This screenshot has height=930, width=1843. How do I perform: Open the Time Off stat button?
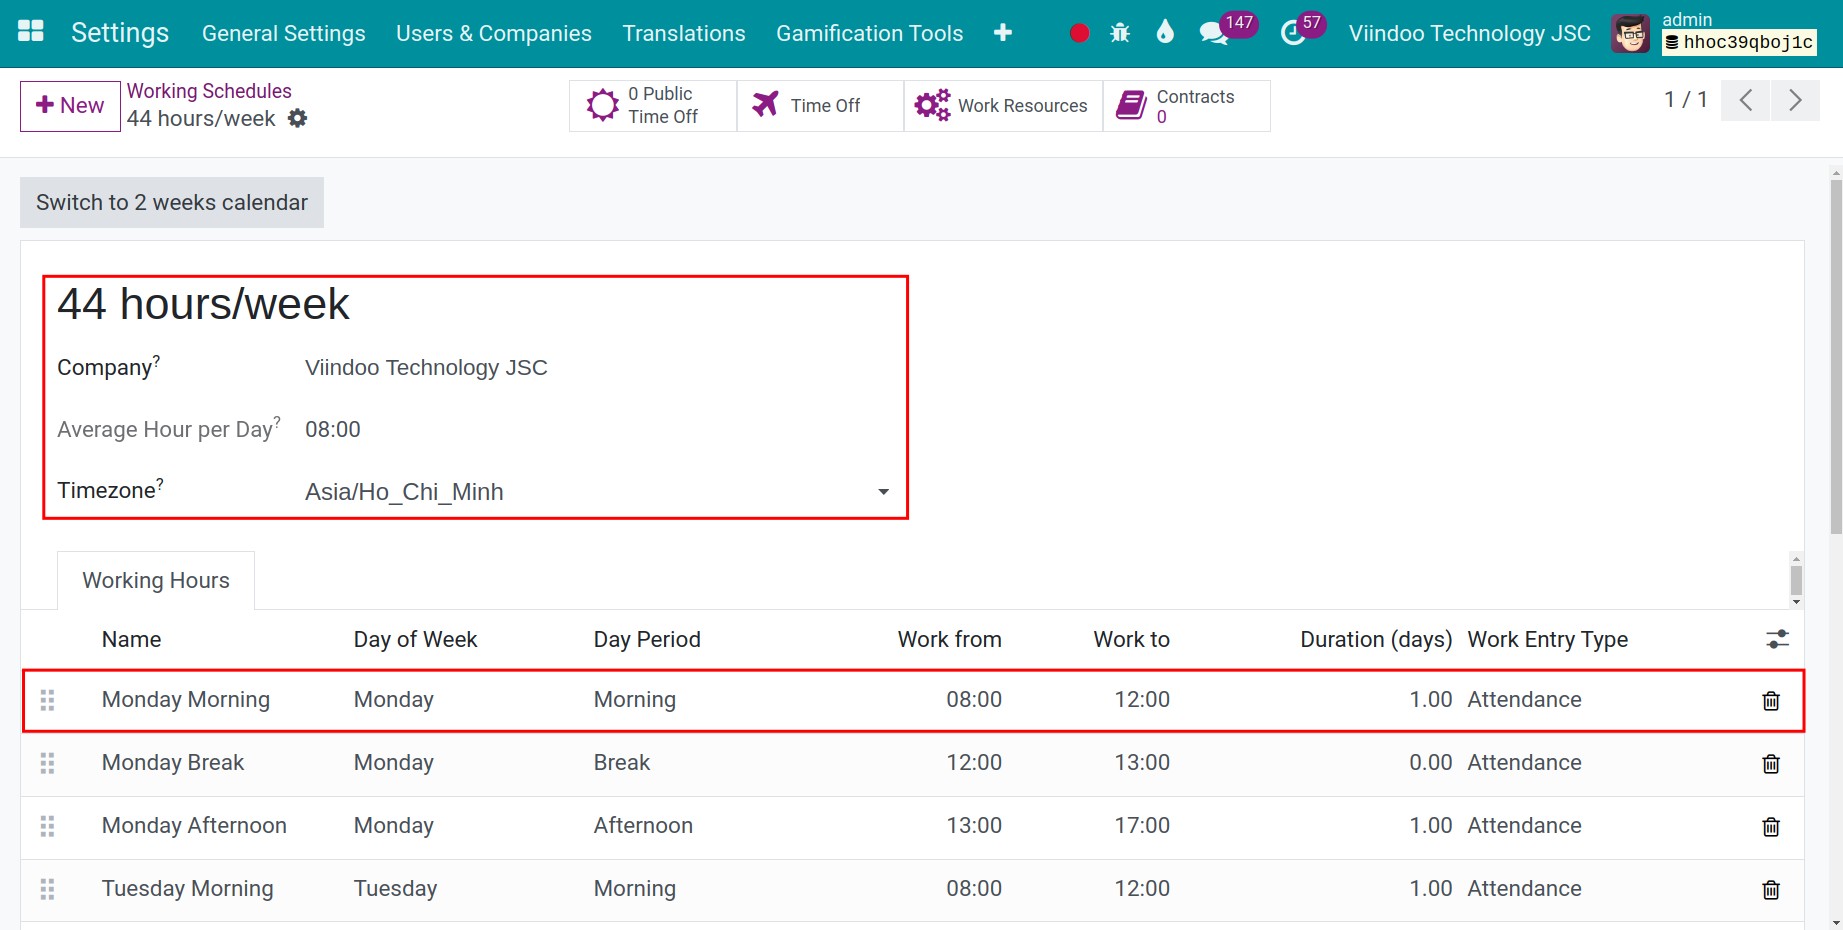(x=820, y=105)
